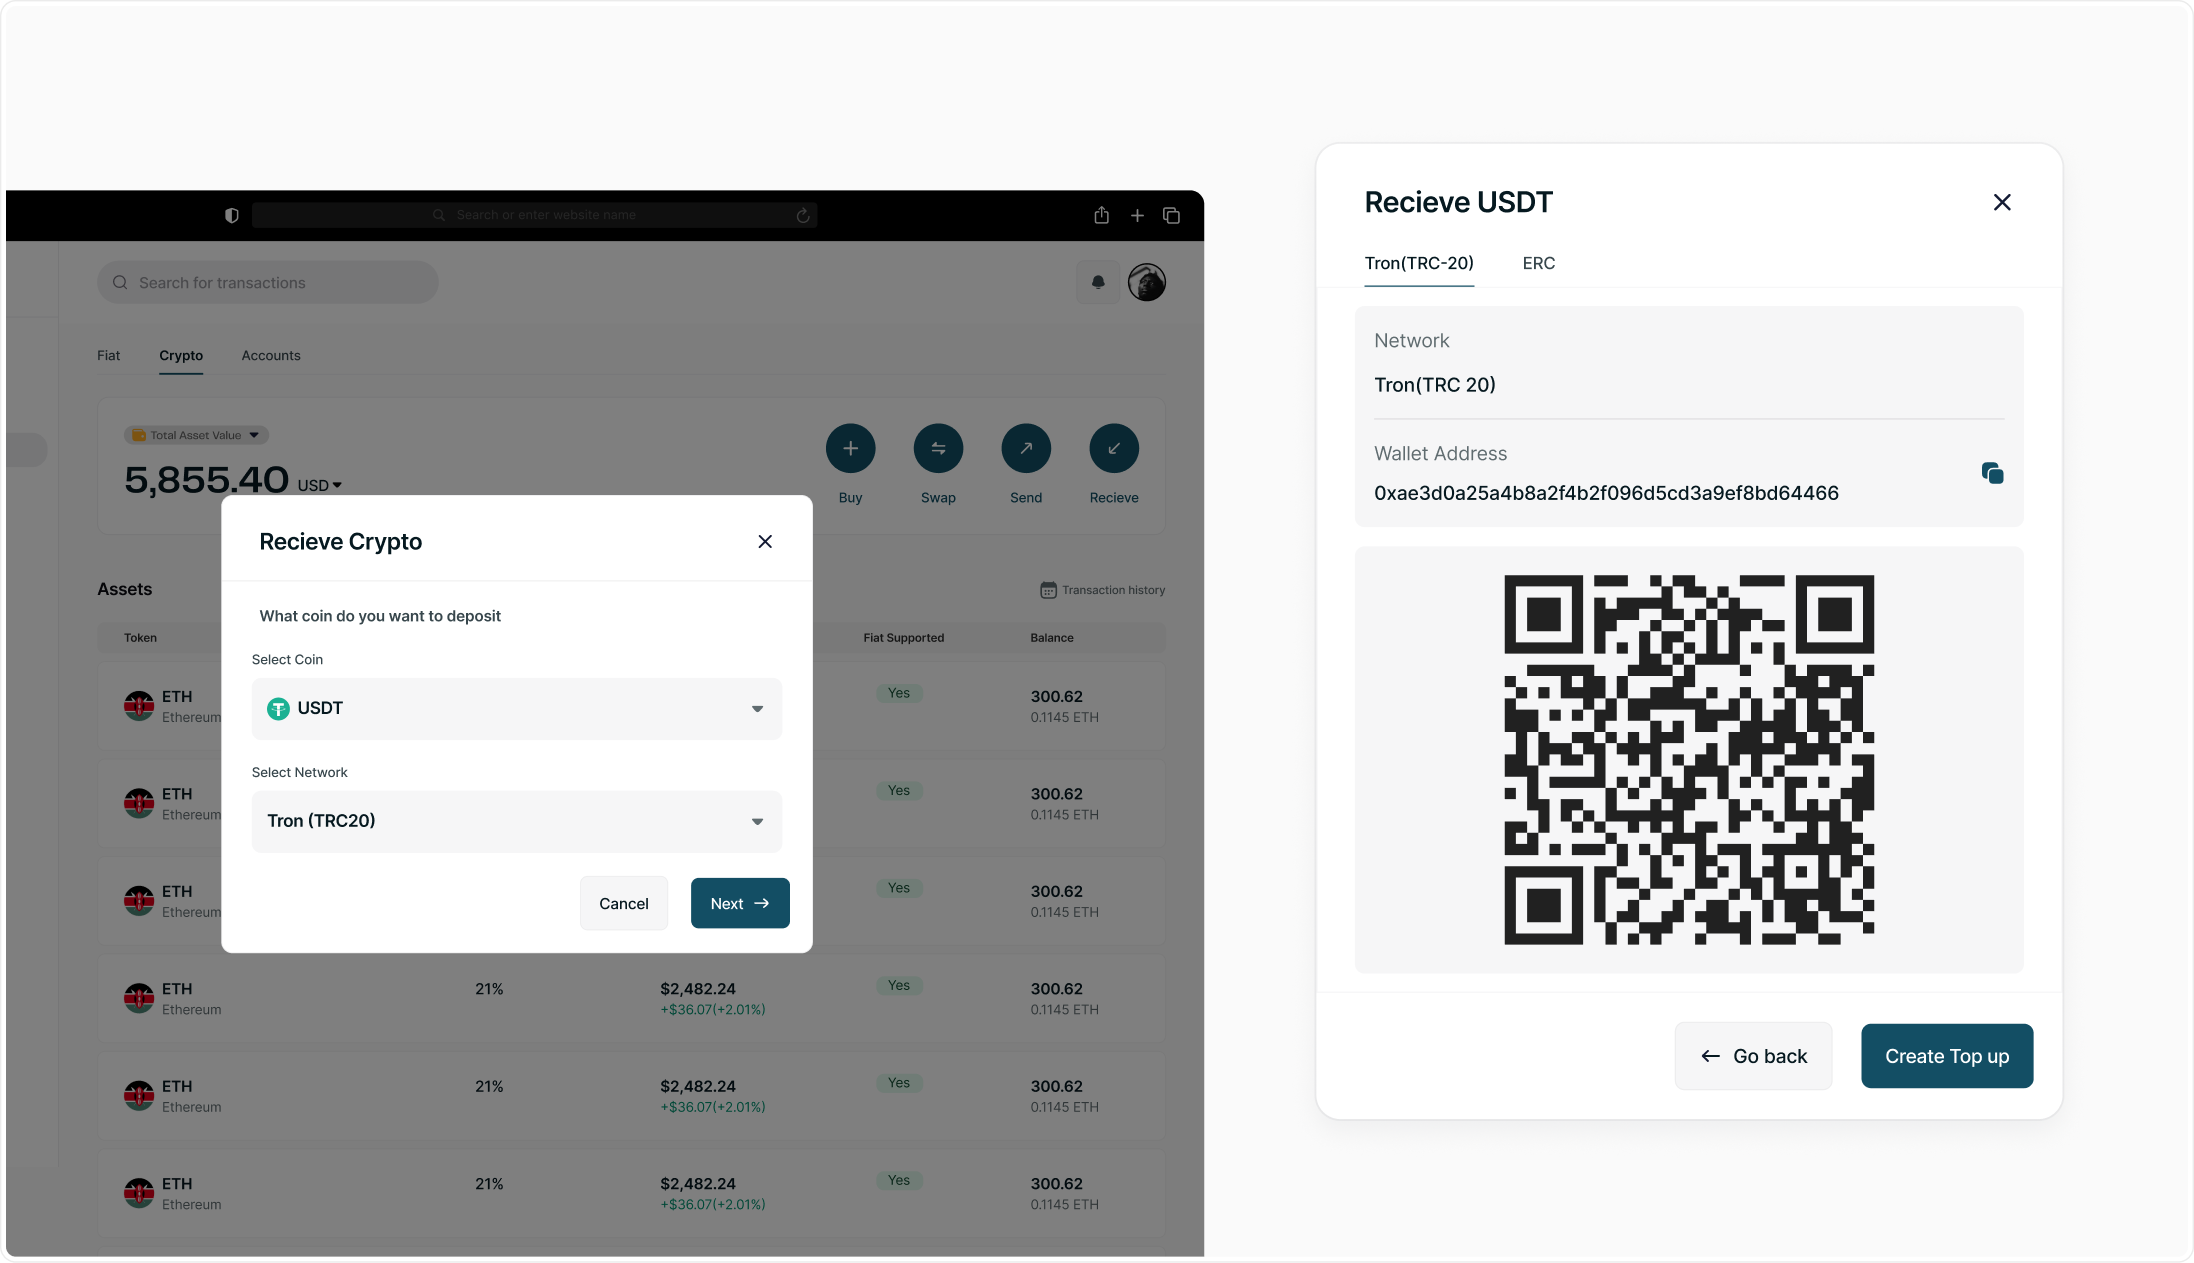The image size is (2194, 1263).
Task: Click the user profile avatar
Action: (x=1146, y=283)
